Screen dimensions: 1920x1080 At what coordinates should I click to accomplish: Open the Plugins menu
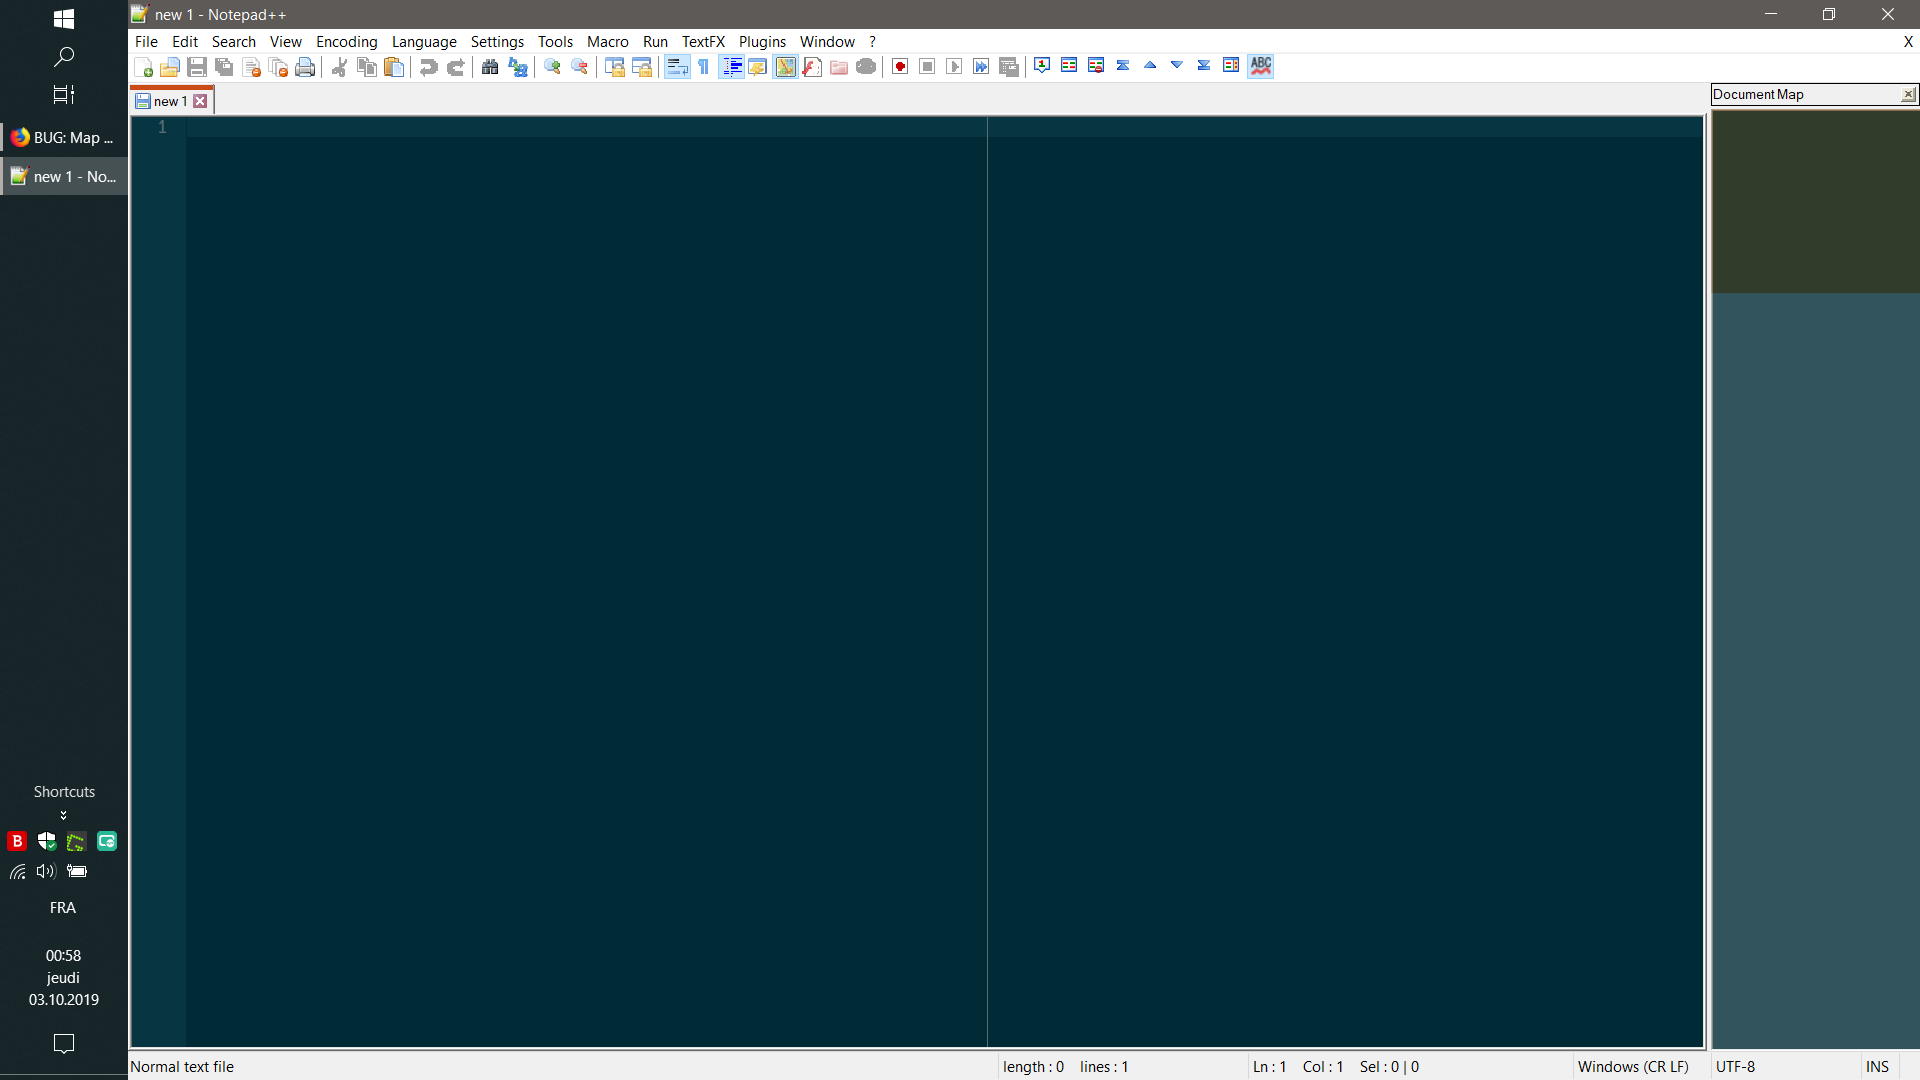coord(762,42)
